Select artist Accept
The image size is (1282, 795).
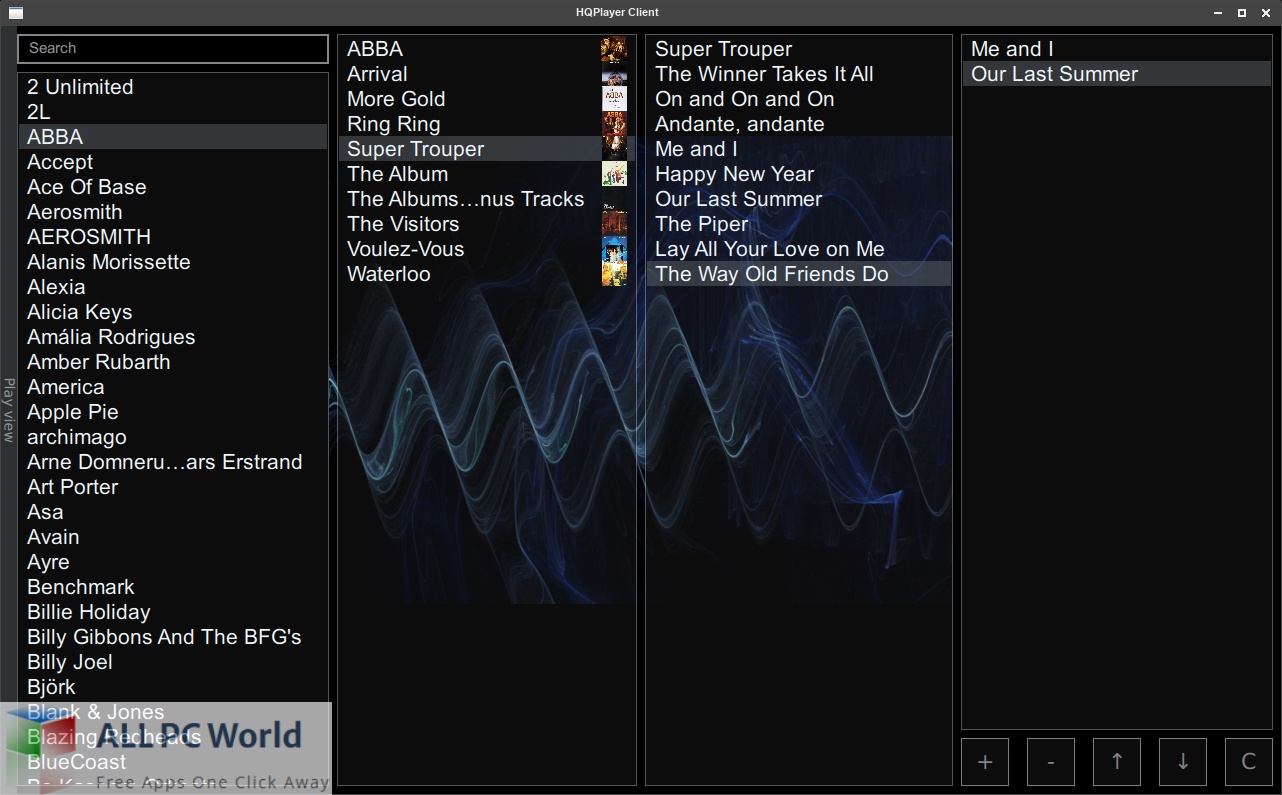coord(173,162)
